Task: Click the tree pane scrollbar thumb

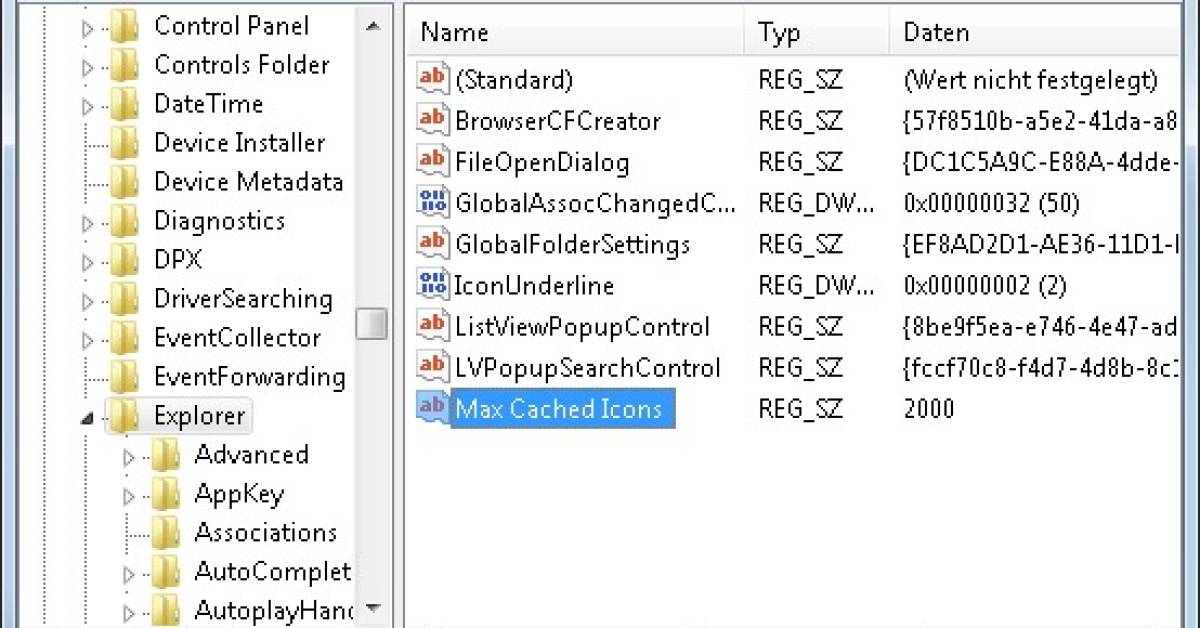Action: click(372, 323)
